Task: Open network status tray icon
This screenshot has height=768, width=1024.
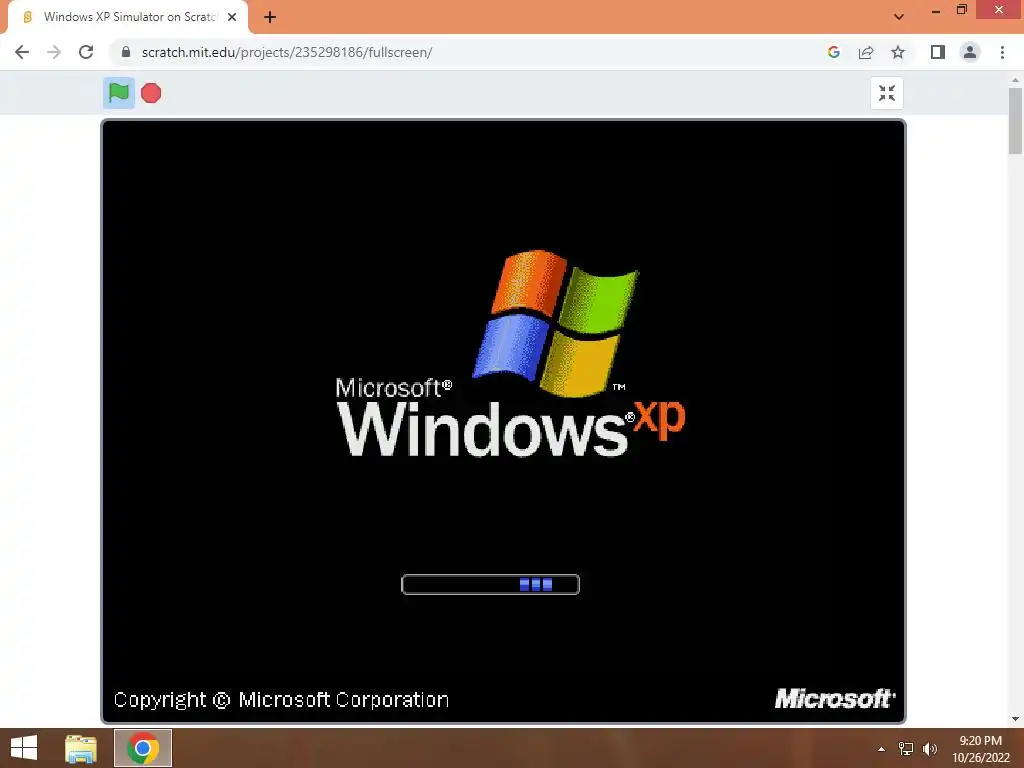Action: pyautogui.click(x=906, y=749)
